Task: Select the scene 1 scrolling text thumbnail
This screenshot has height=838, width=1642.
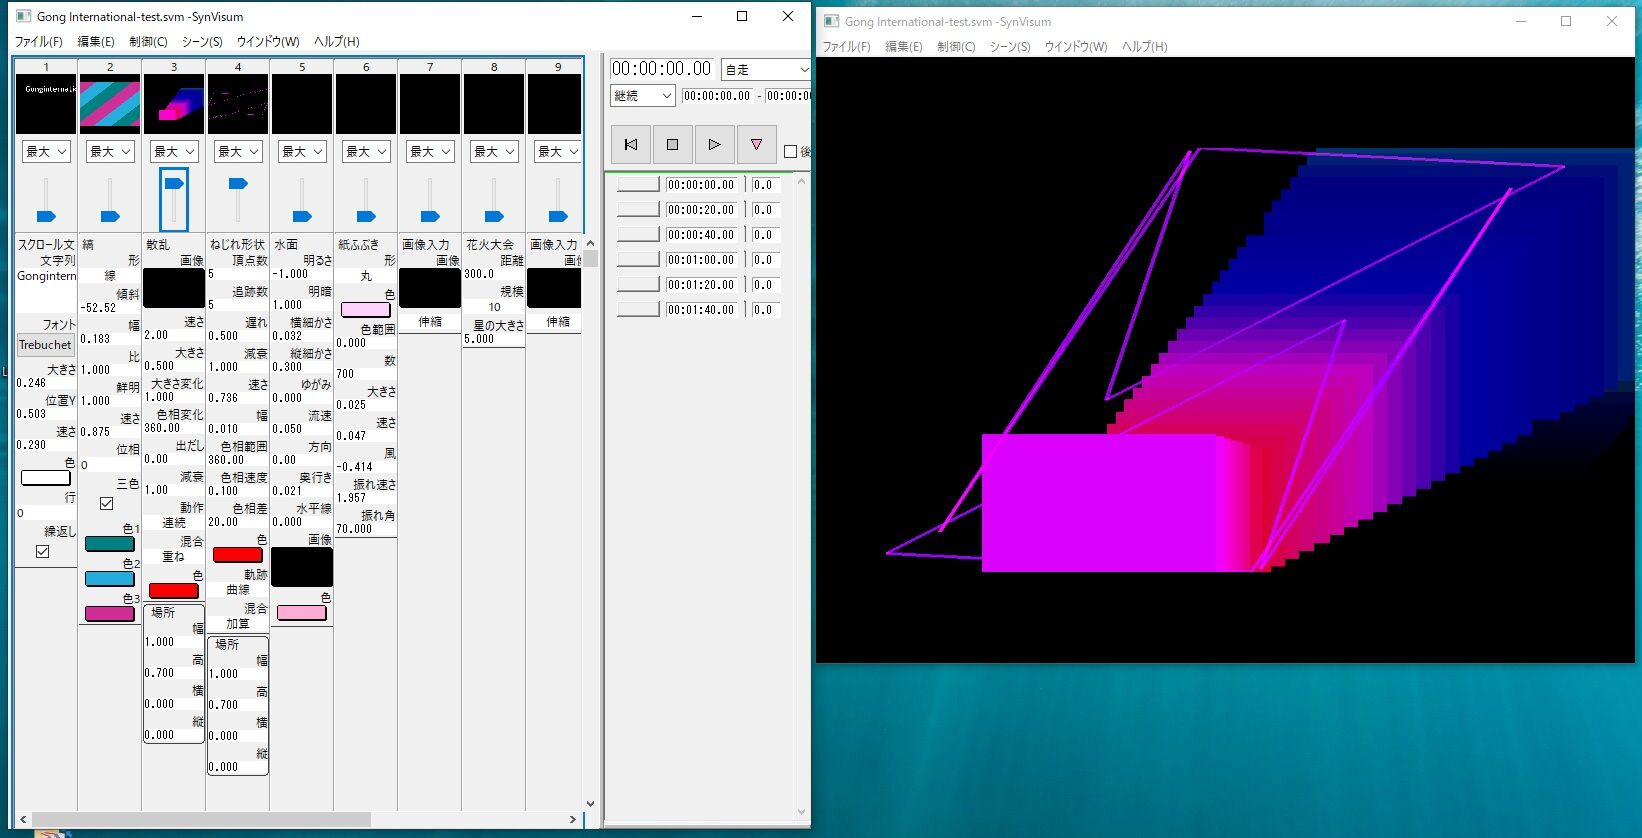Action: click(x=46, y=104)
